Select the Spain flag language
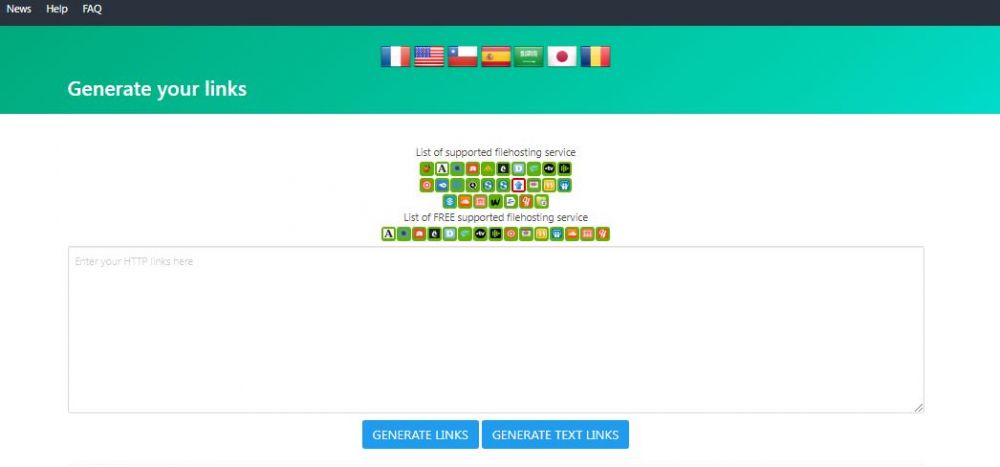The image size is (1000, 467). [x=496, y=57]
